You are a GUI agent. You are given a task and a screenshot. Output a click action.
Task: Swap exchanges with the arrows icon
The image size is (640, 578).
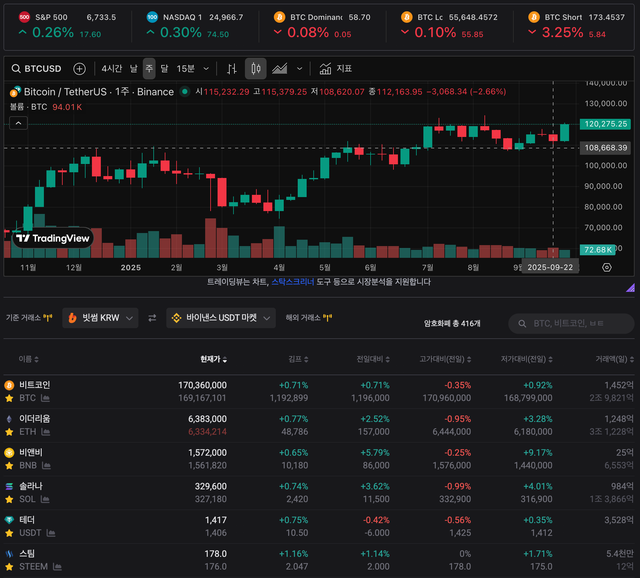point(152,318)
